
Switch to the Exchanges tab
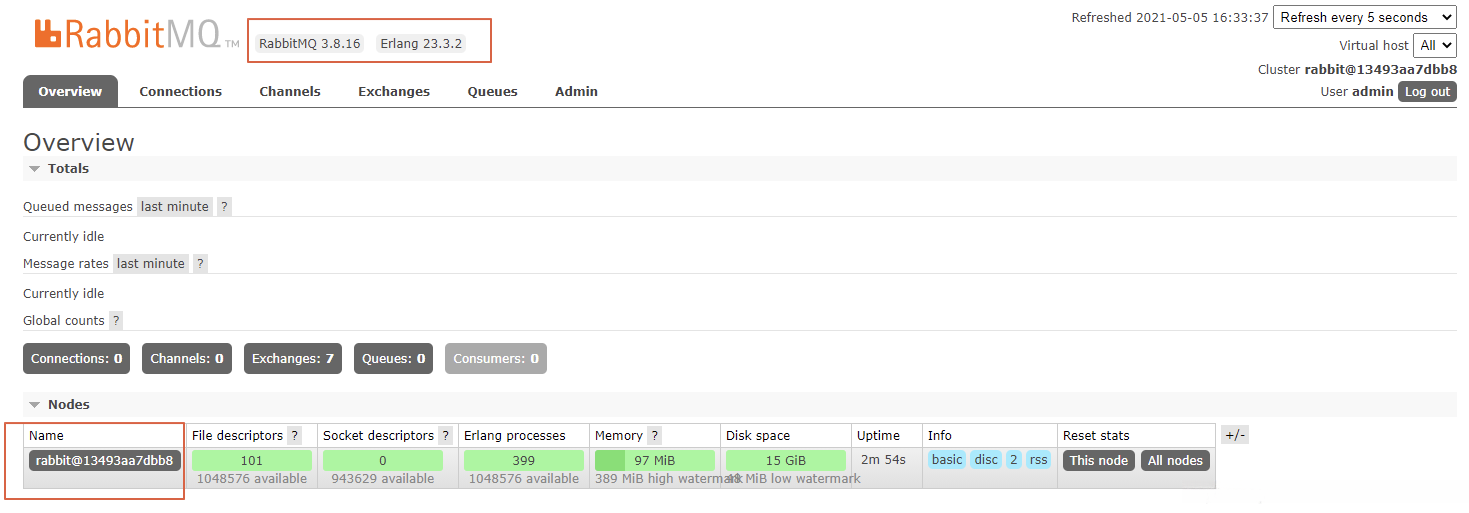pos(394,91)
